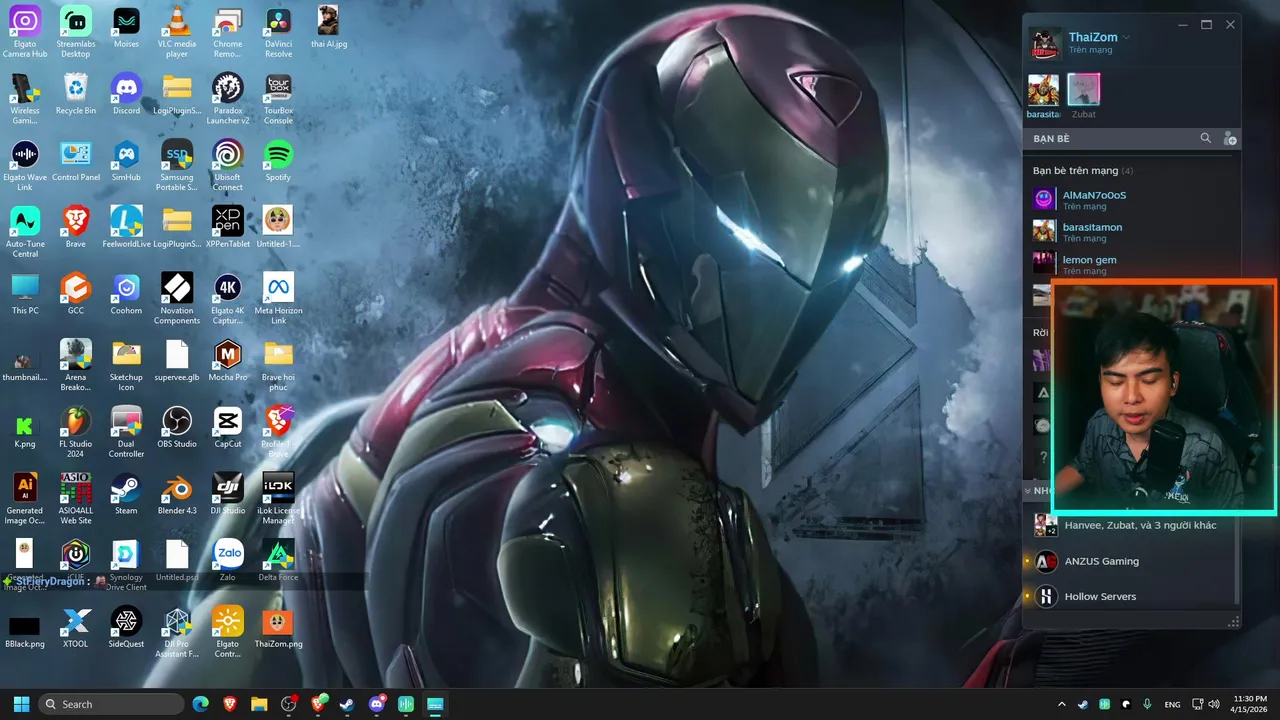Open Novation Components shortcut

177,298
